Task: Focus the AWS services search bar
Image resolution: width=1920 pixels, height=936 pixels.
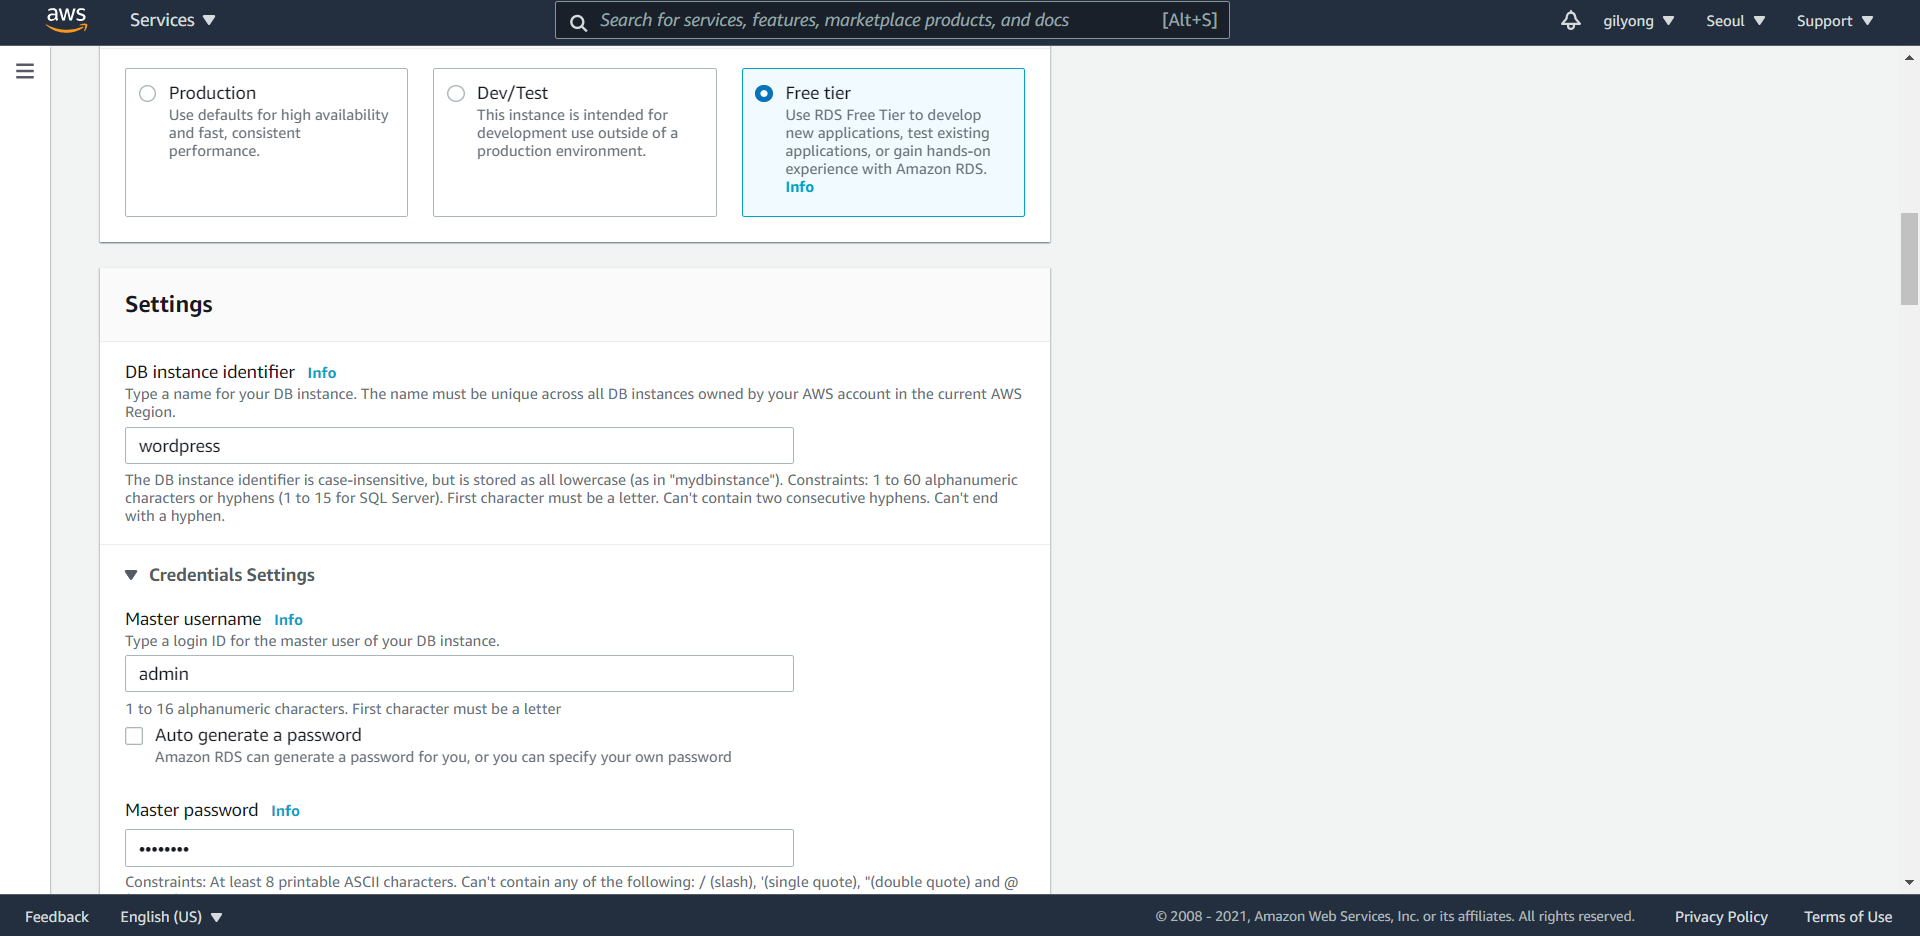Action: click(x=892, y=20)
